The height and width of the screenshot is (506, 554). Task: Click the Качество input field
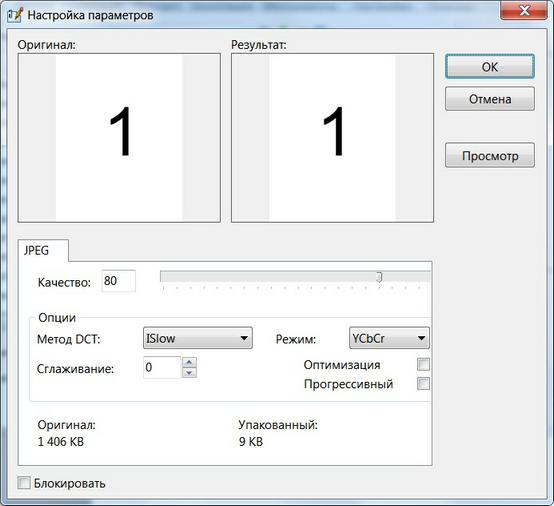(x=118, y=281)
